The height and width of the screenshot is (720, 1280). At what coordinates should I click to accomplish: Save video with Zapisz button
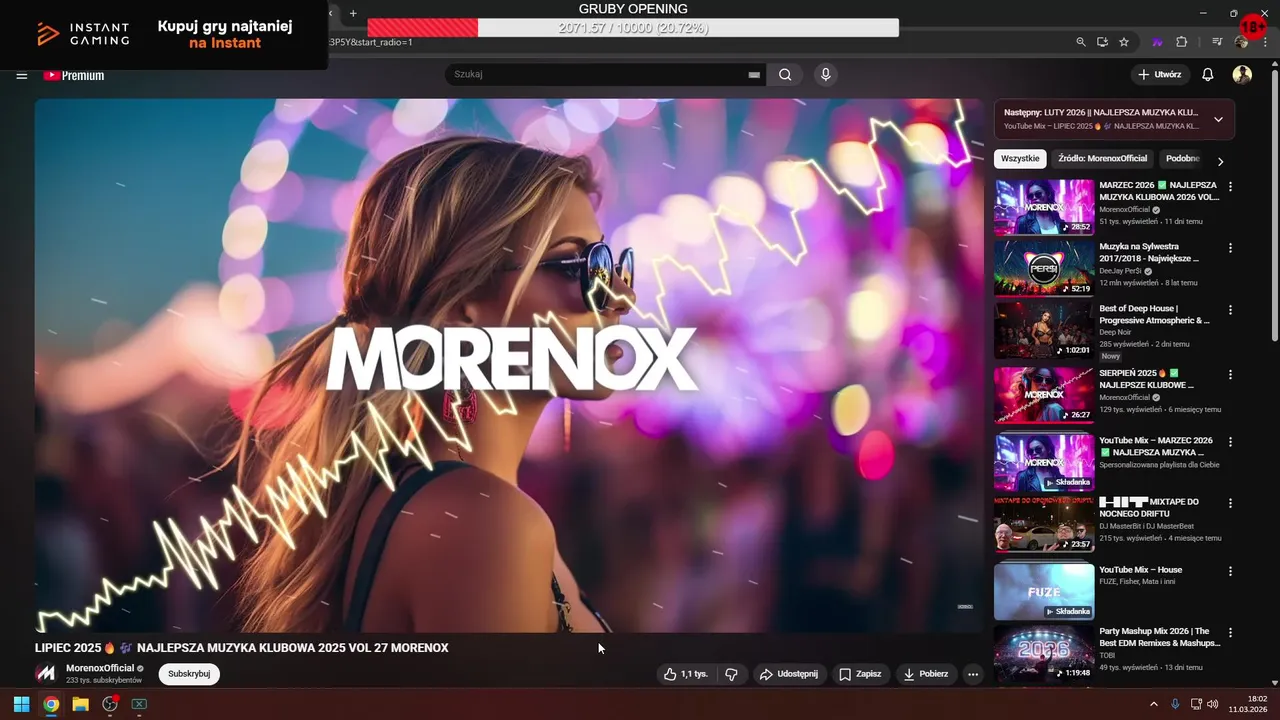point(860,674)
